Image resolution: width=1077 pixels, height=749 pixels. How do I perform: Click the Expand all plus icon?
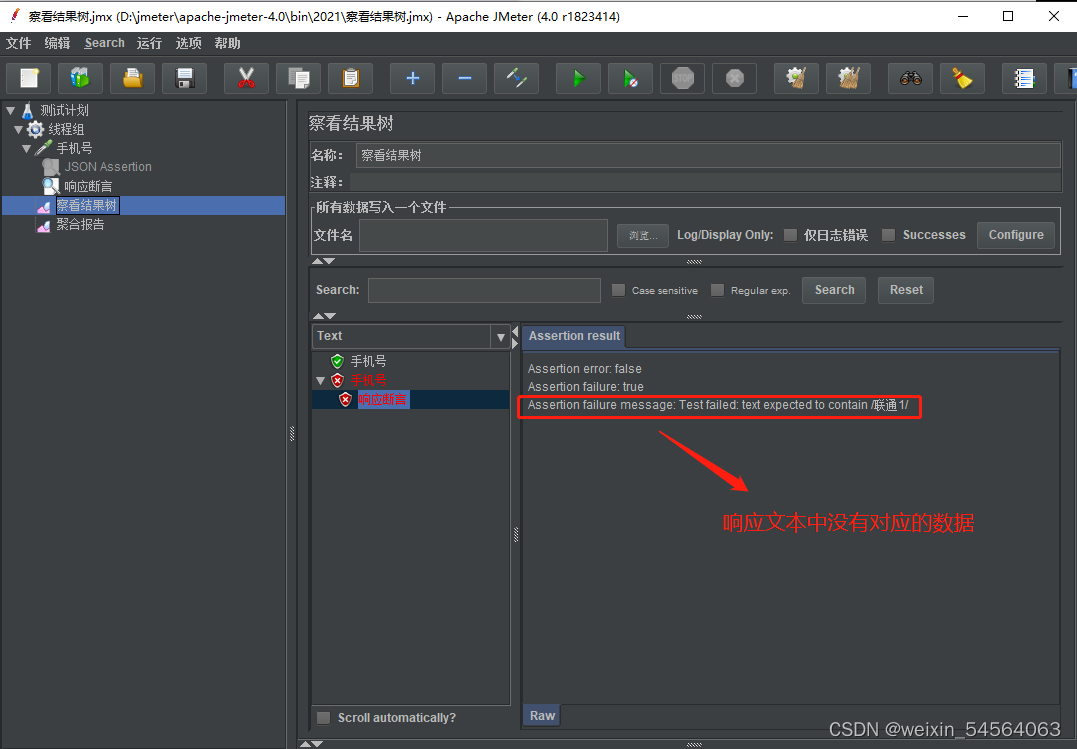412,78
